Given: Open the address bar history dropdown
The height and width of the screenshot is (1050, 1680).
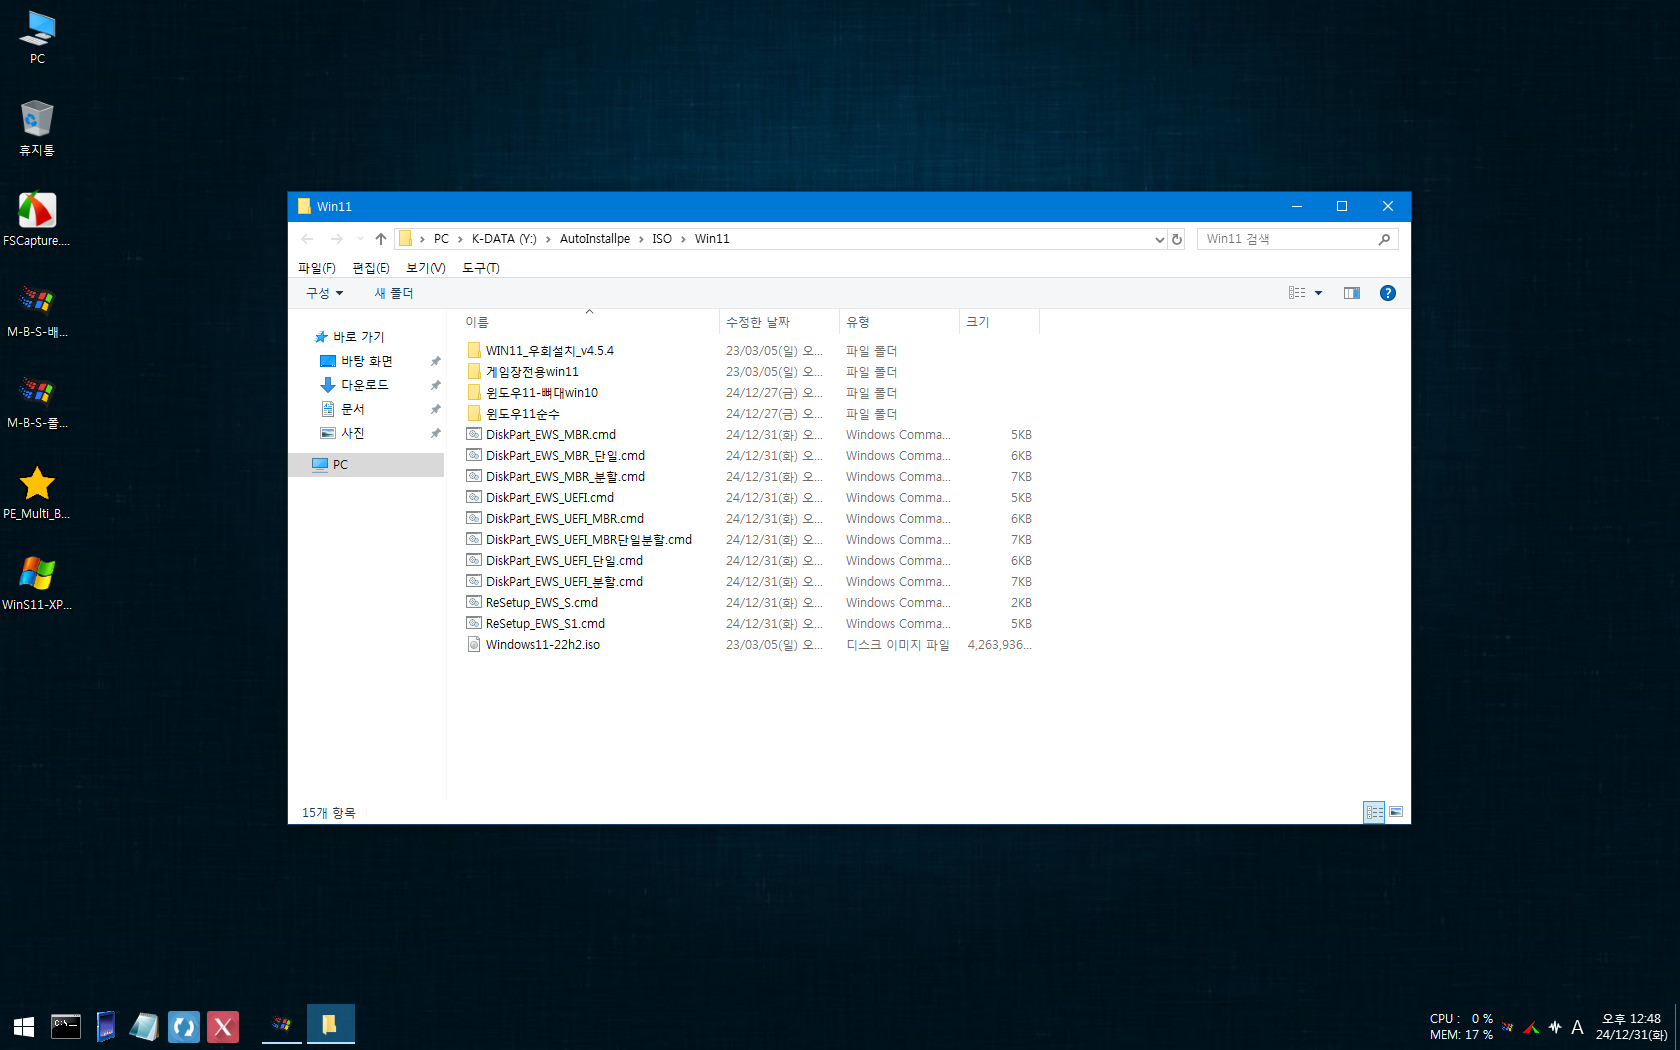Looking at the screenshot, I should (x=1159, y=239).
